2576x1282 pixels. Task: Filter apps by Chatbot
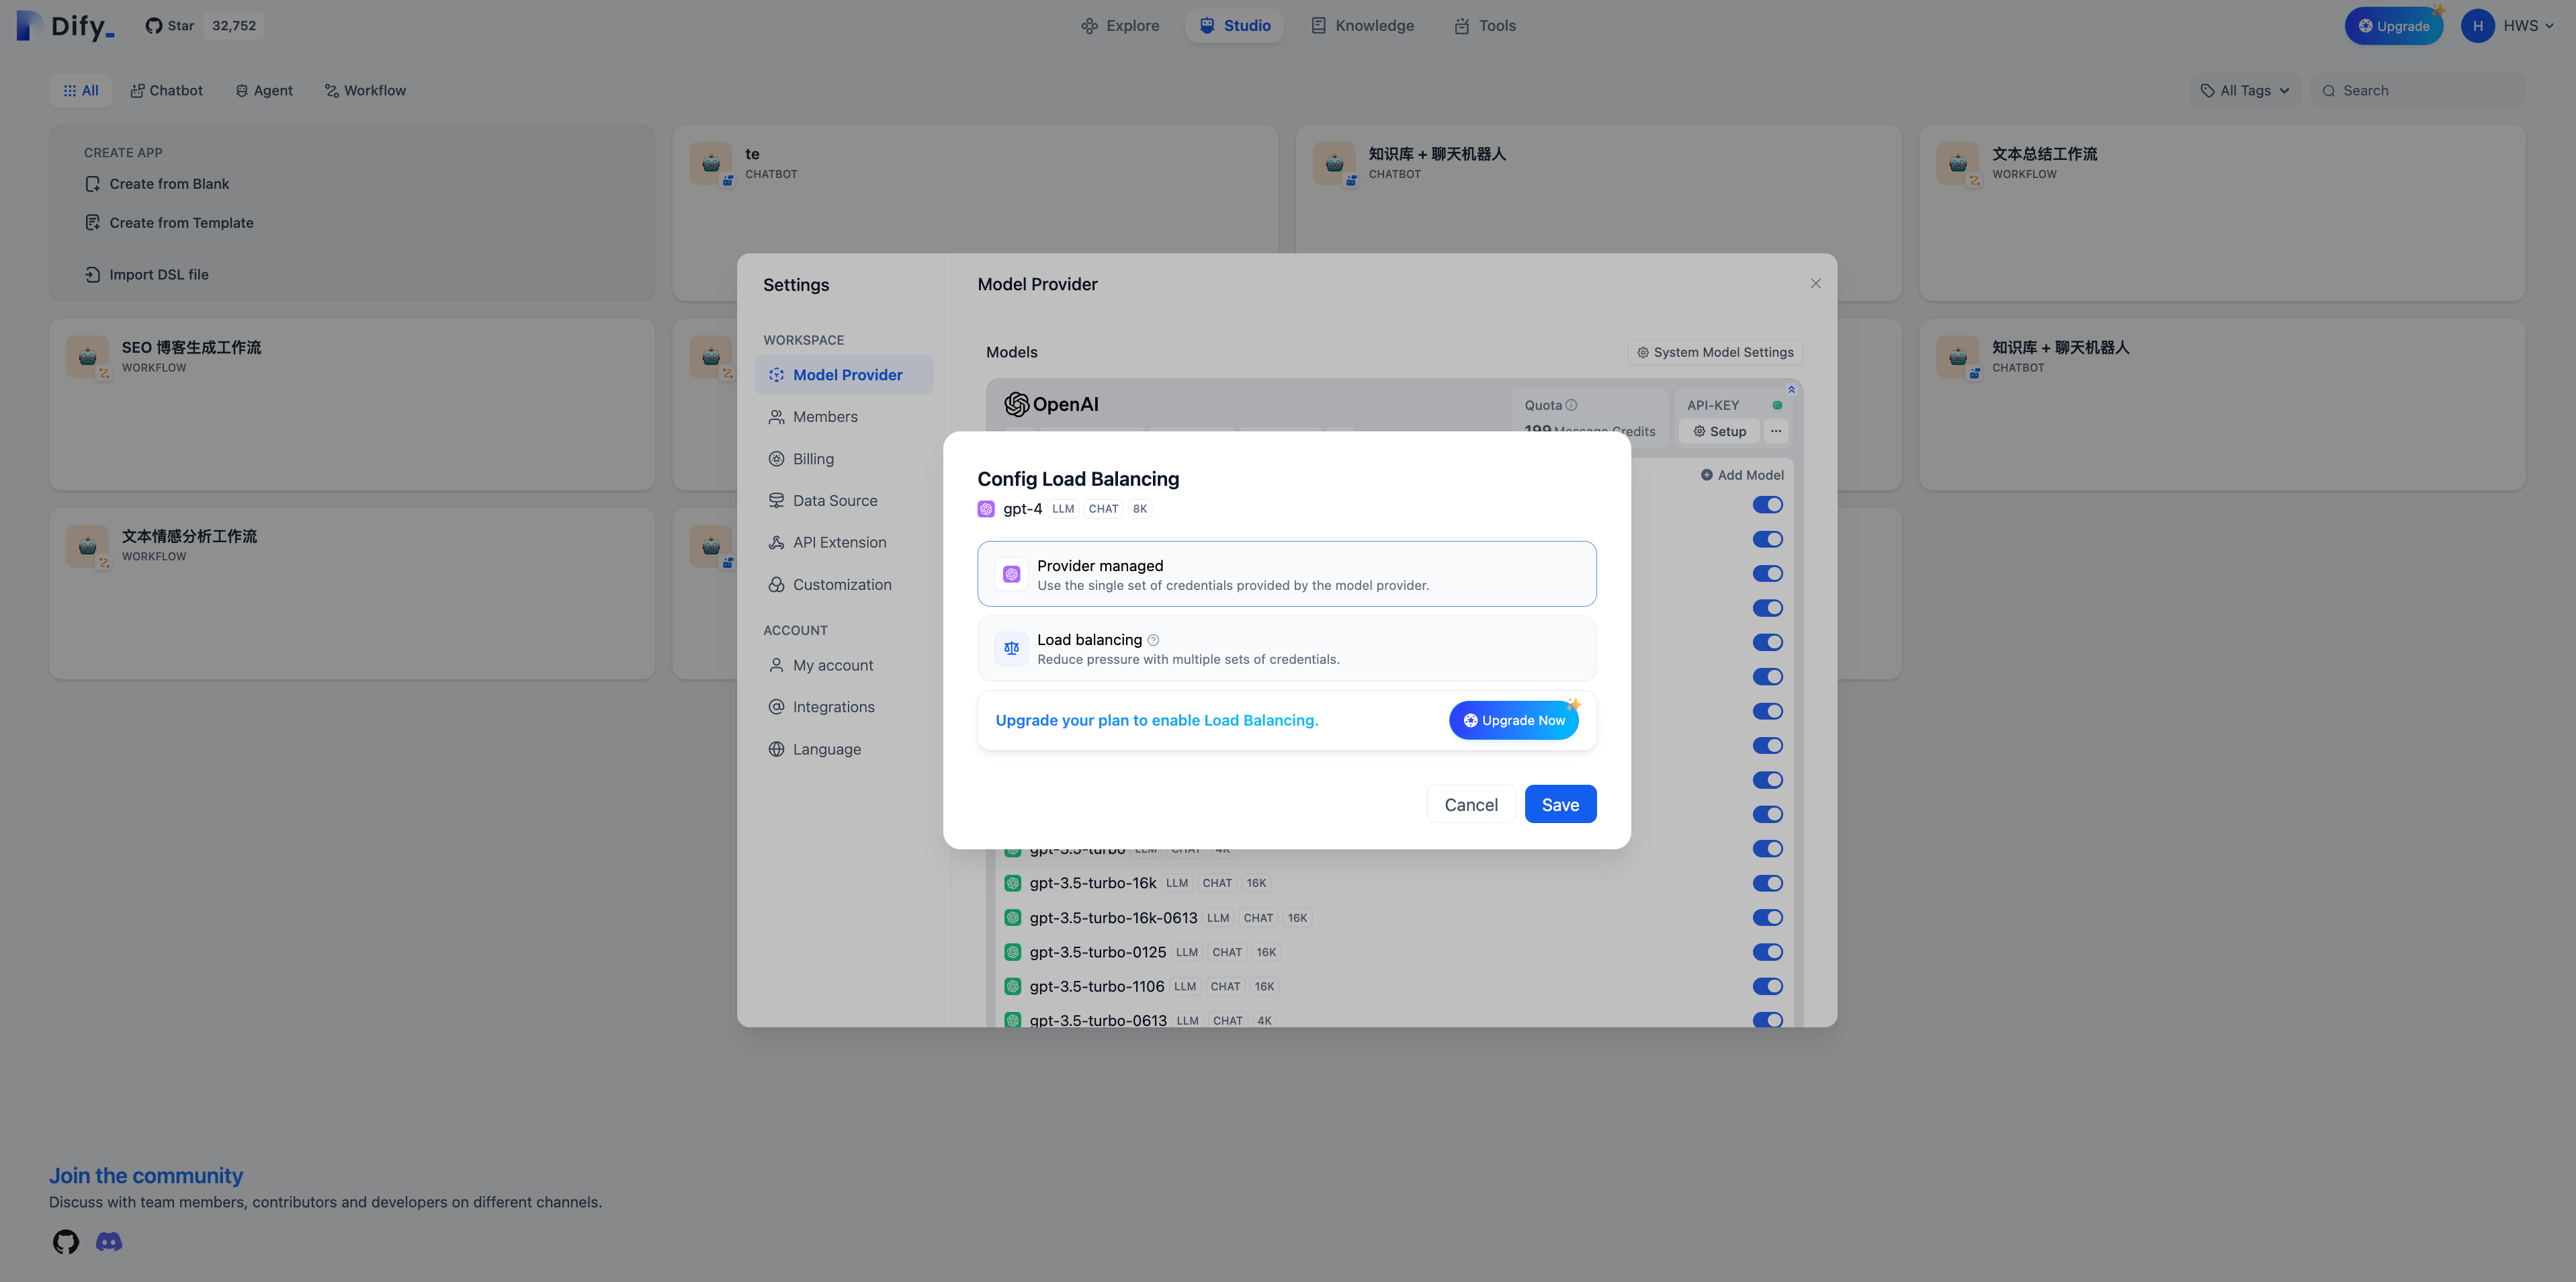pos(167,91)
